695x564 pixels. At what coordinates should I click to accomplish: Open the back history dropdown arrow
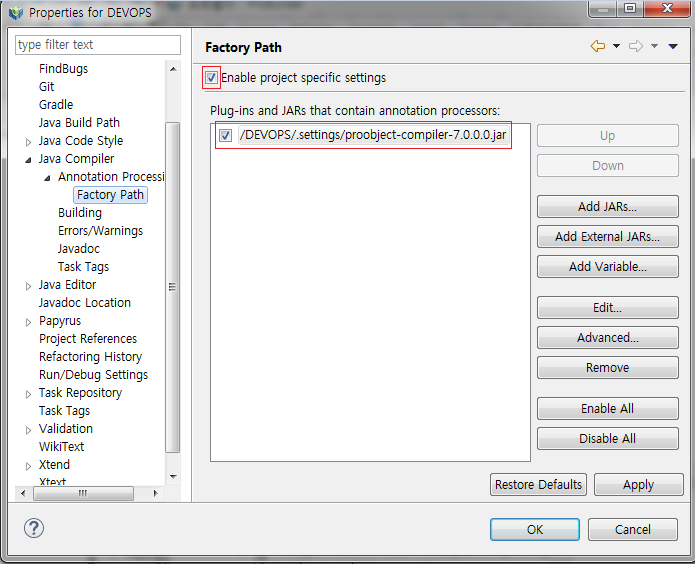pyautogui.click(x=616, y=46)
